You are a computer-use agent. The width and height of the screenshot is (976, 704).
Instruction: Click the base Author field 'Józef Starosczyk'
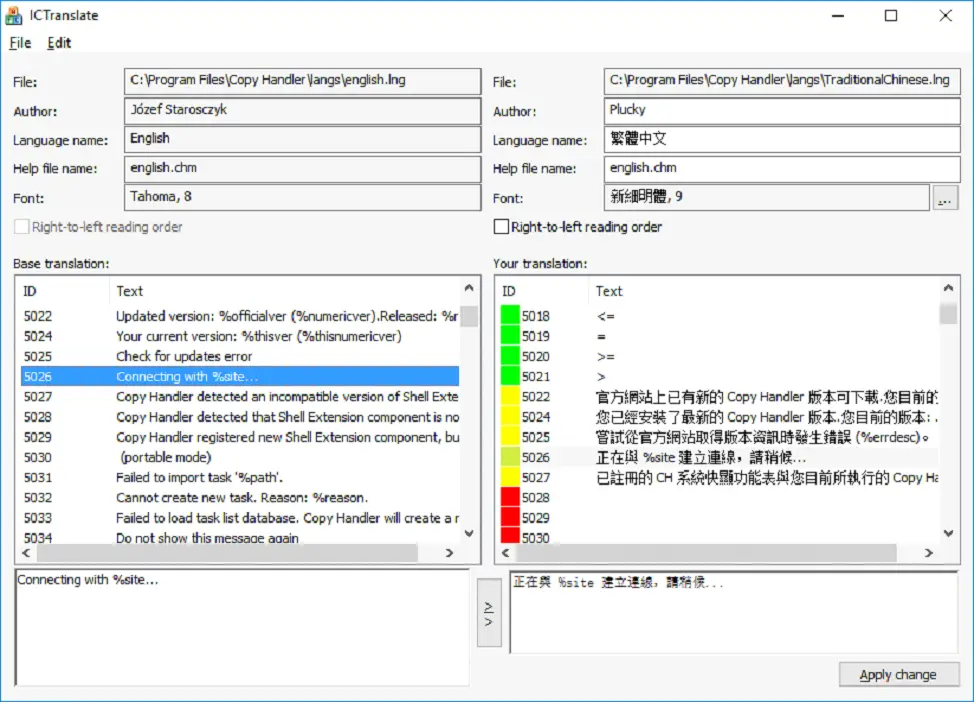[303, 110]
